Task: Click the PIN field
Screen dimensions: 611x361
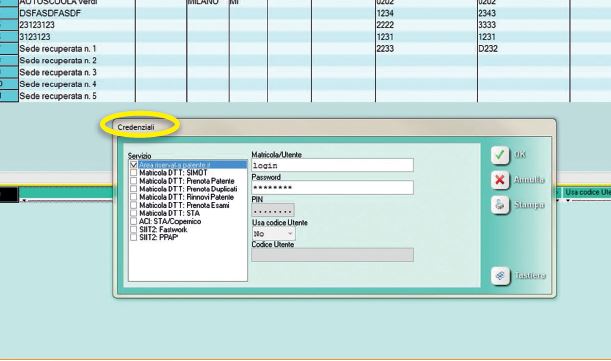Action: (x=273, y=211)
